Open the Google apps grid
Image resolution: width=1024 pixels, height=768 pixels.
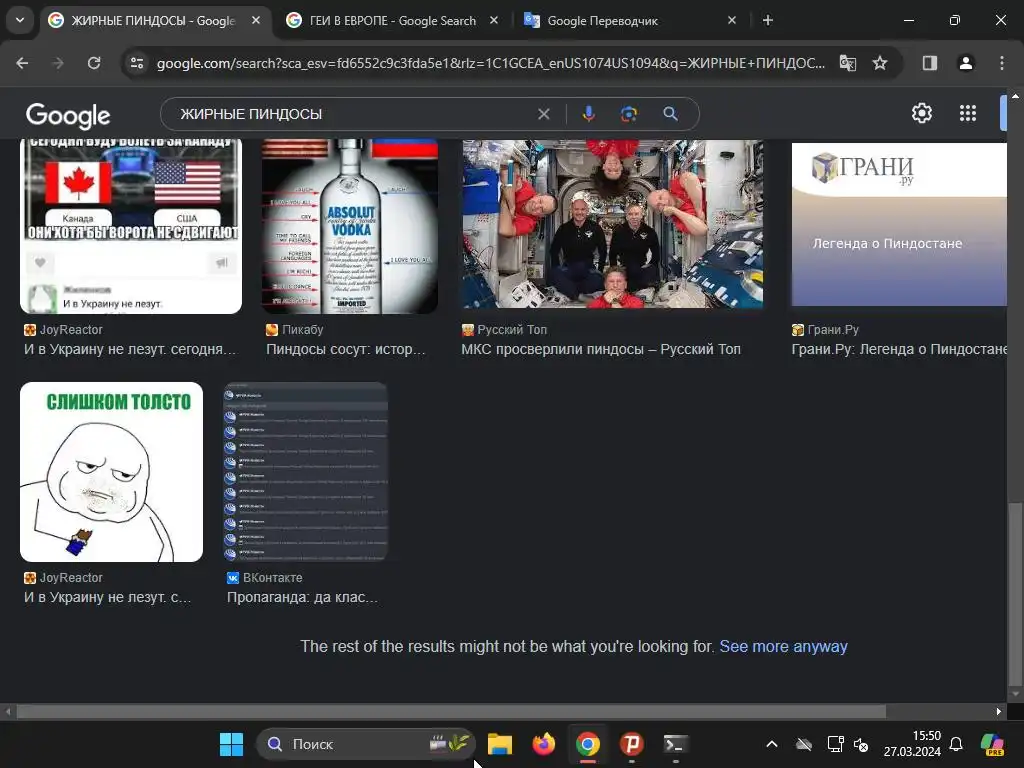point(968,113)
